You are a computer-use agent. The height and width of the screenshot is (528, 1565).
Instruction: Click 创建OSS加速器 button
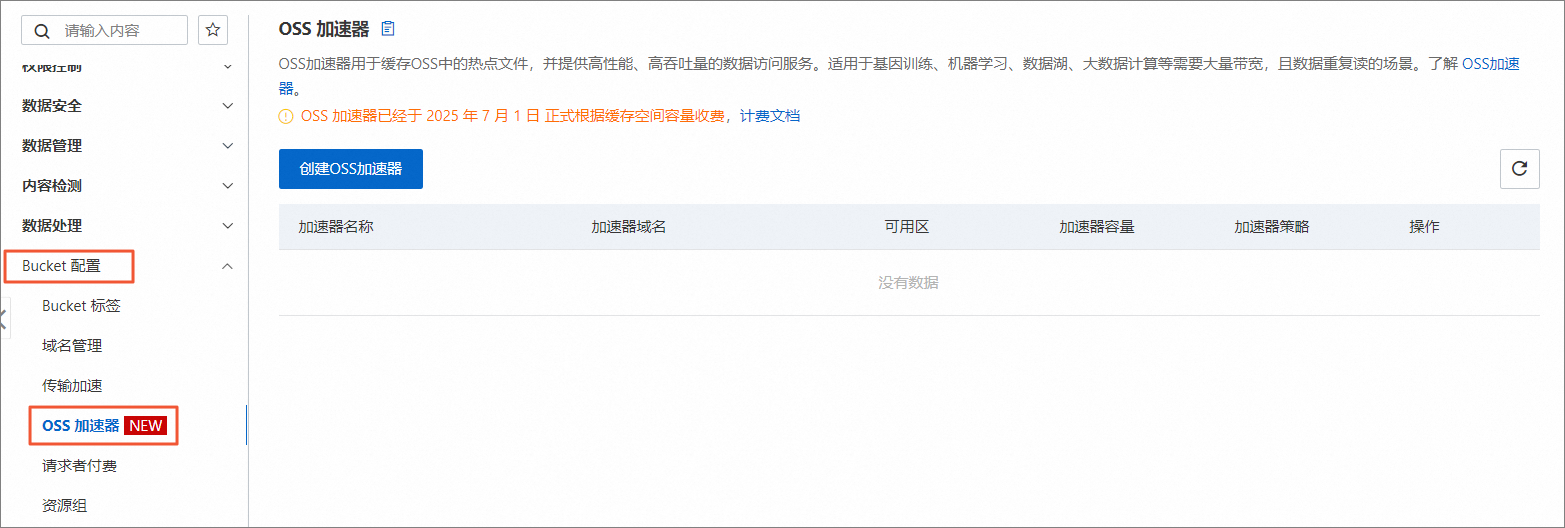pyautogui.click(x=351, y=169)
